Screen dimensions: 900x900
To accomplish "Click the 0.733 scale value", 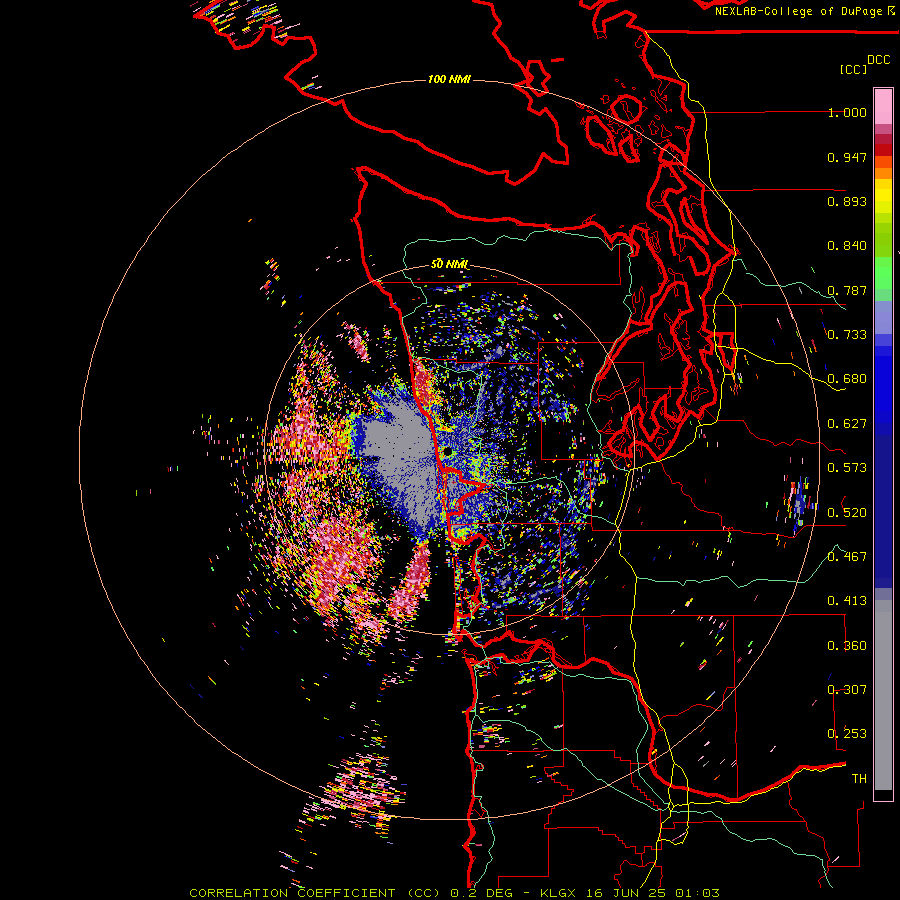I will point(847,335).
